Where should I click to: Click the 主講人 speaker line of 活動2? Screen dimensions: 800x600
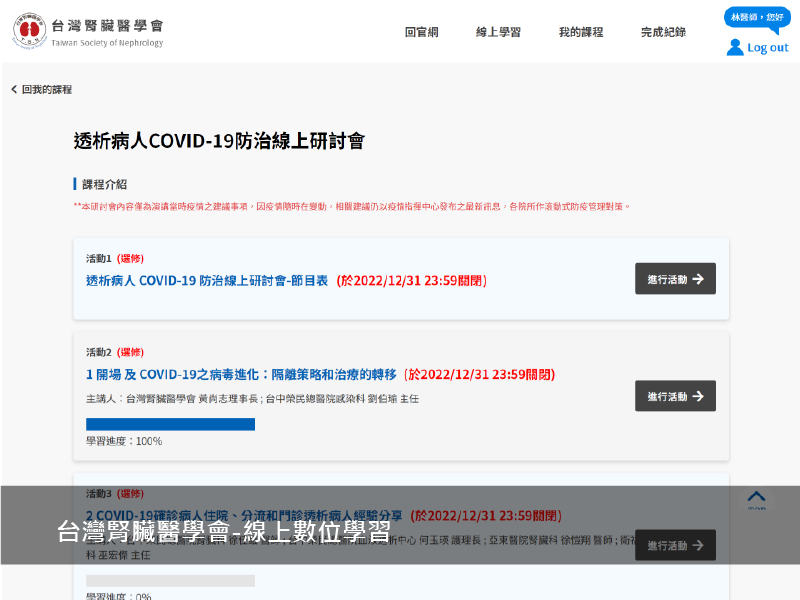click(x=252, y=399)
